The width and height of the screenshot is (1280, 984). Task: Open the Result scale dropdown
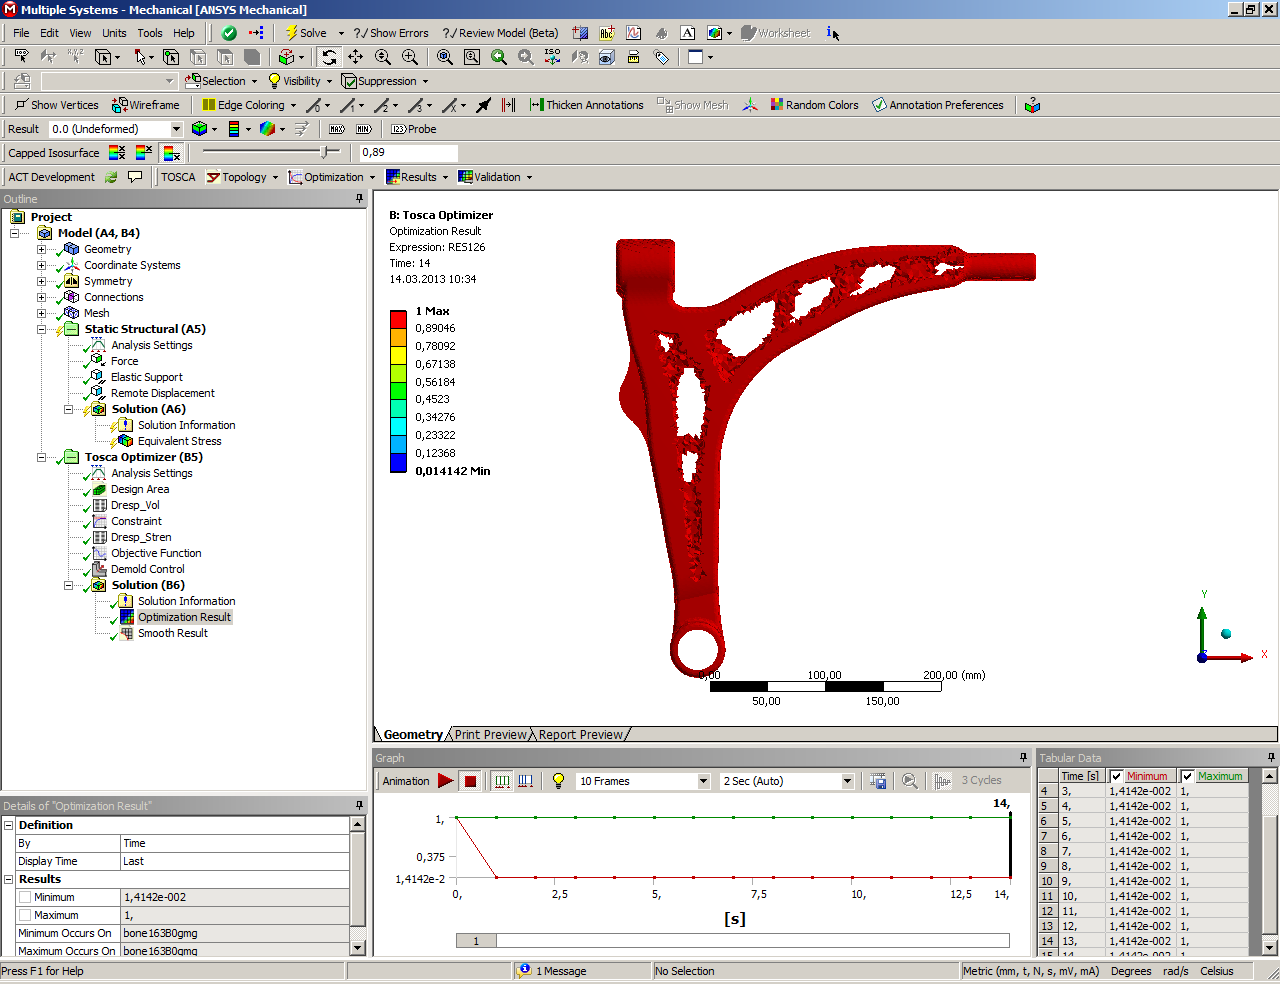(x=177, y=129)
